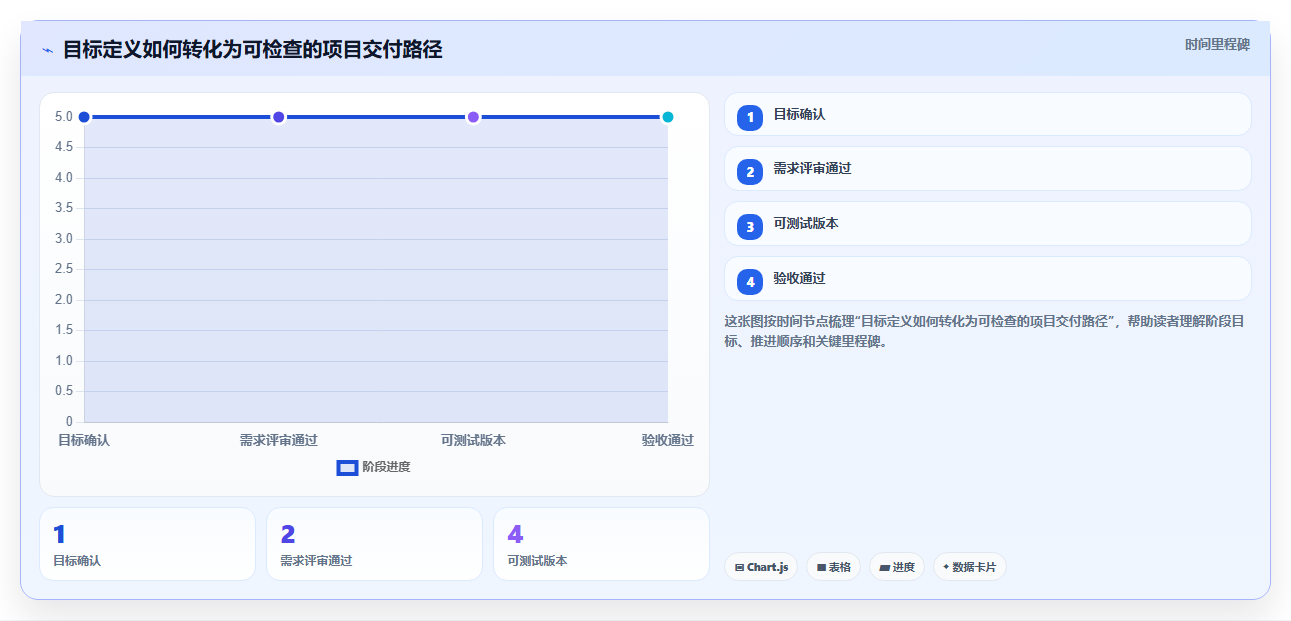Viewport: 1291px width, 621px height.
Task: Select step 3 可测试版本 in the list
Action: 987,224
